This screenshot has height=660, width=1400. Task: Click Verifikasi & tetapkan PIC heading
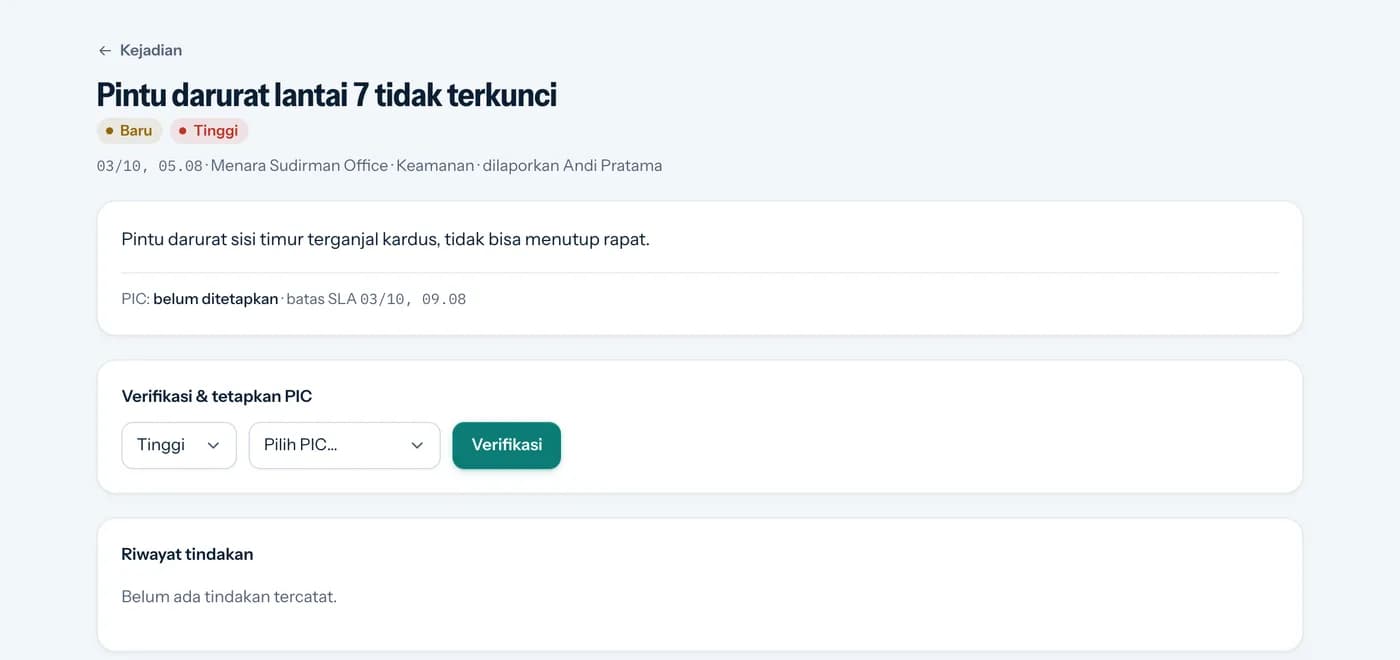[217, 396]
